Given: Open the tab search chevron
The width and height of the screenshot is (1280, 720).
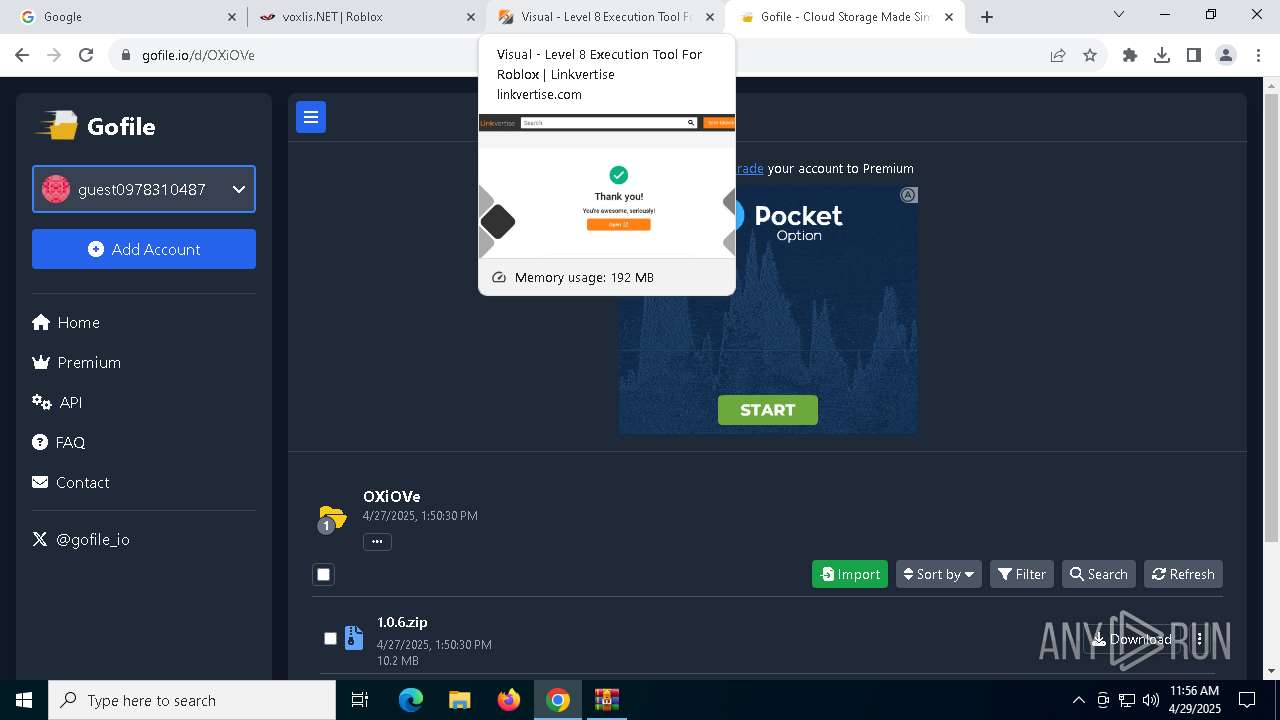Looking at the screenshot, I should [x=1119, y=15].
